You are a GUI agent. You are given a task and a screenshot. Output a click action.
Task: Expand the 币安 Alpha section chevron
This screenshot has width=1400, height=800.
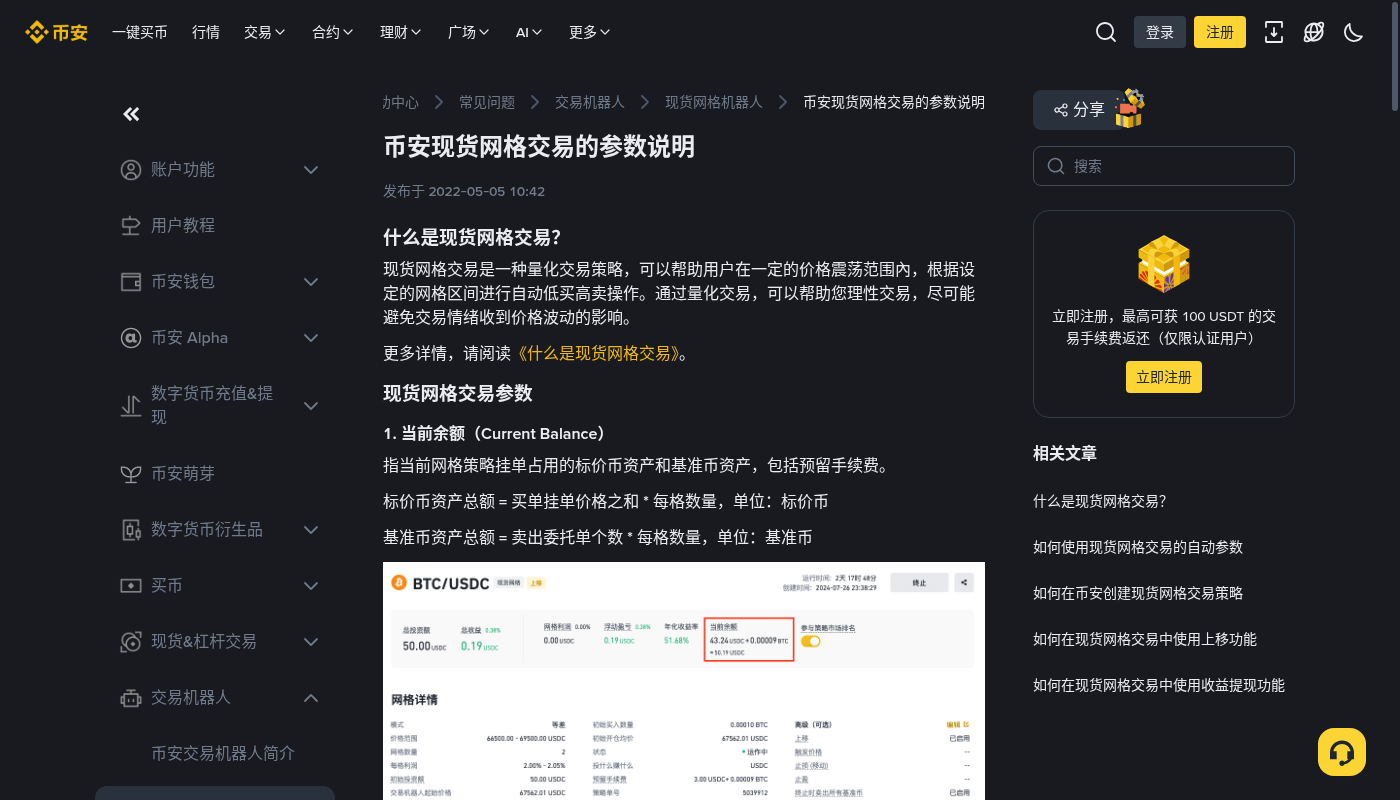pos(311,338)
